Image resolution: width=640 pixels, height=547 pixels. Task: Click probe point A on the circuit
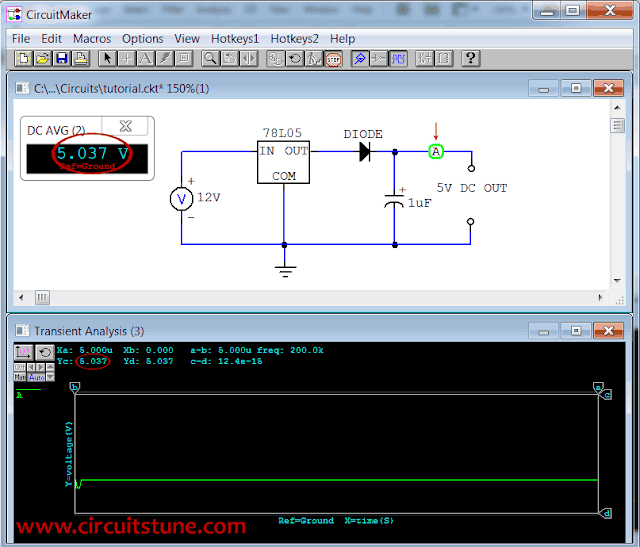click(436, 151)
